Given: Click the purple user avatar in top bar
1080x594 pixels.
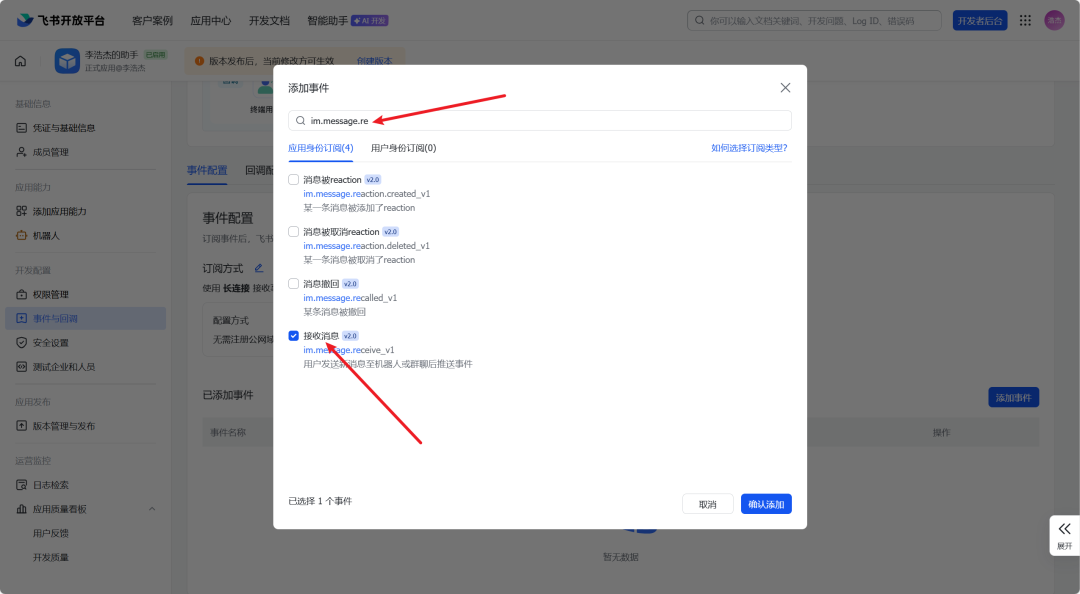Looking at the screenshot, I should coord(1054,19).
